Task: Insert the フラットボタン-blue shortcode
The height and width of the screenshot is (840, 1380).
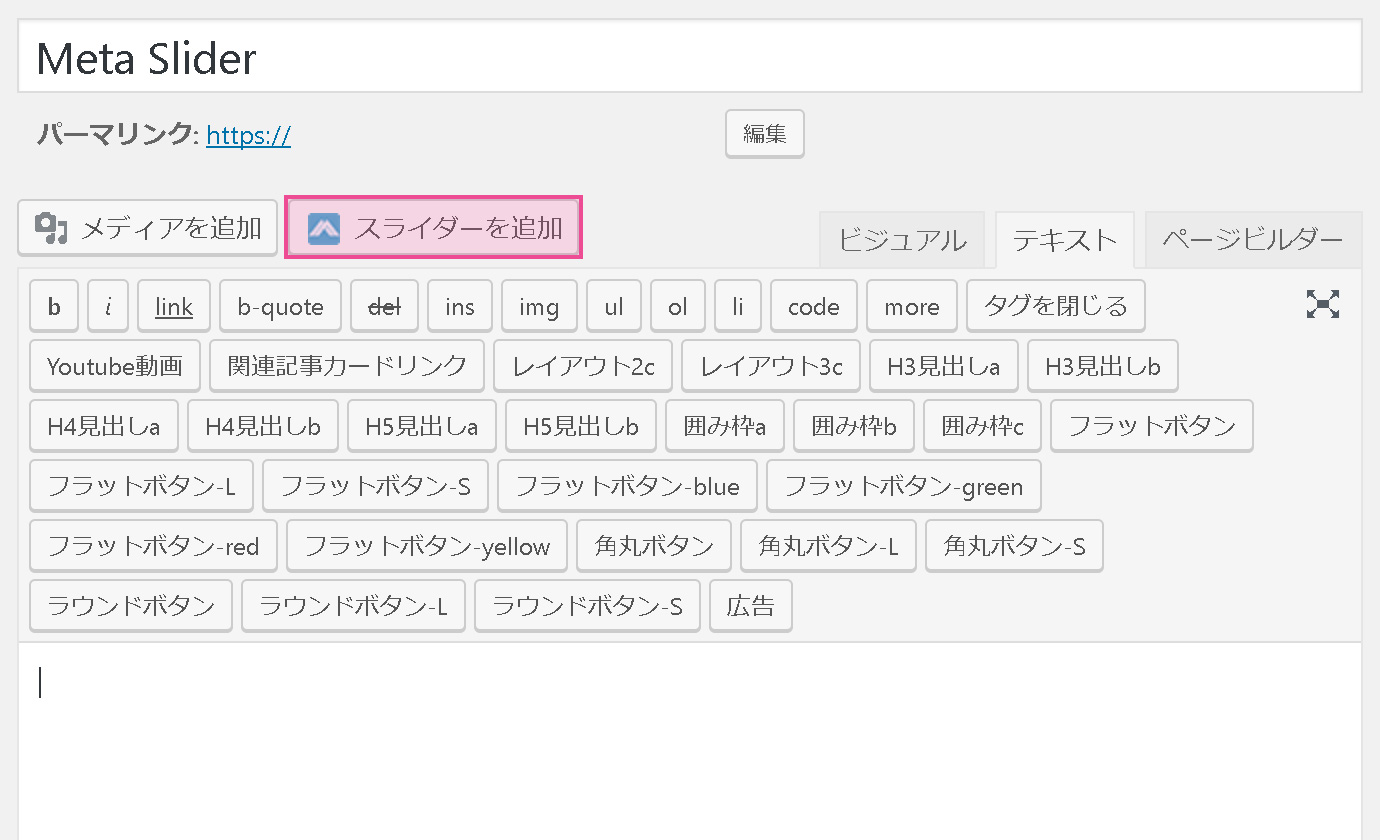Action: [x=627, y=487]
